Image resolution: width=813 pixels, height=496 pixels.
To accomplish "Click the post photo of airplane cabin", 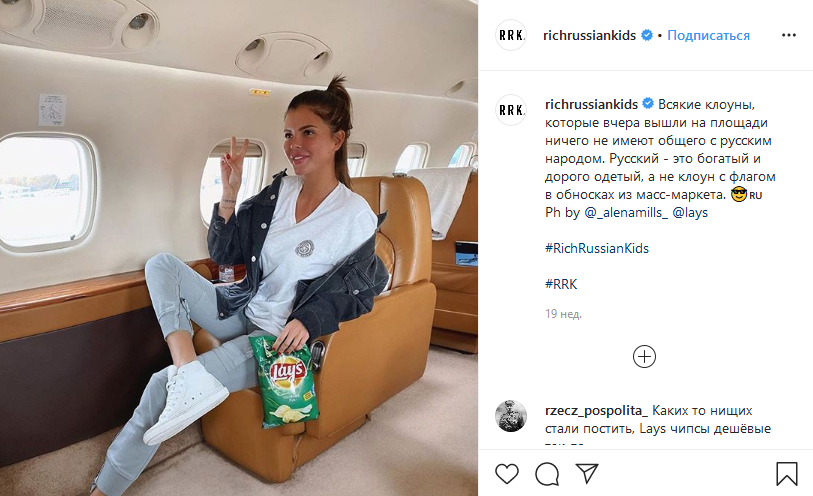I will click(x=239, y=248).
